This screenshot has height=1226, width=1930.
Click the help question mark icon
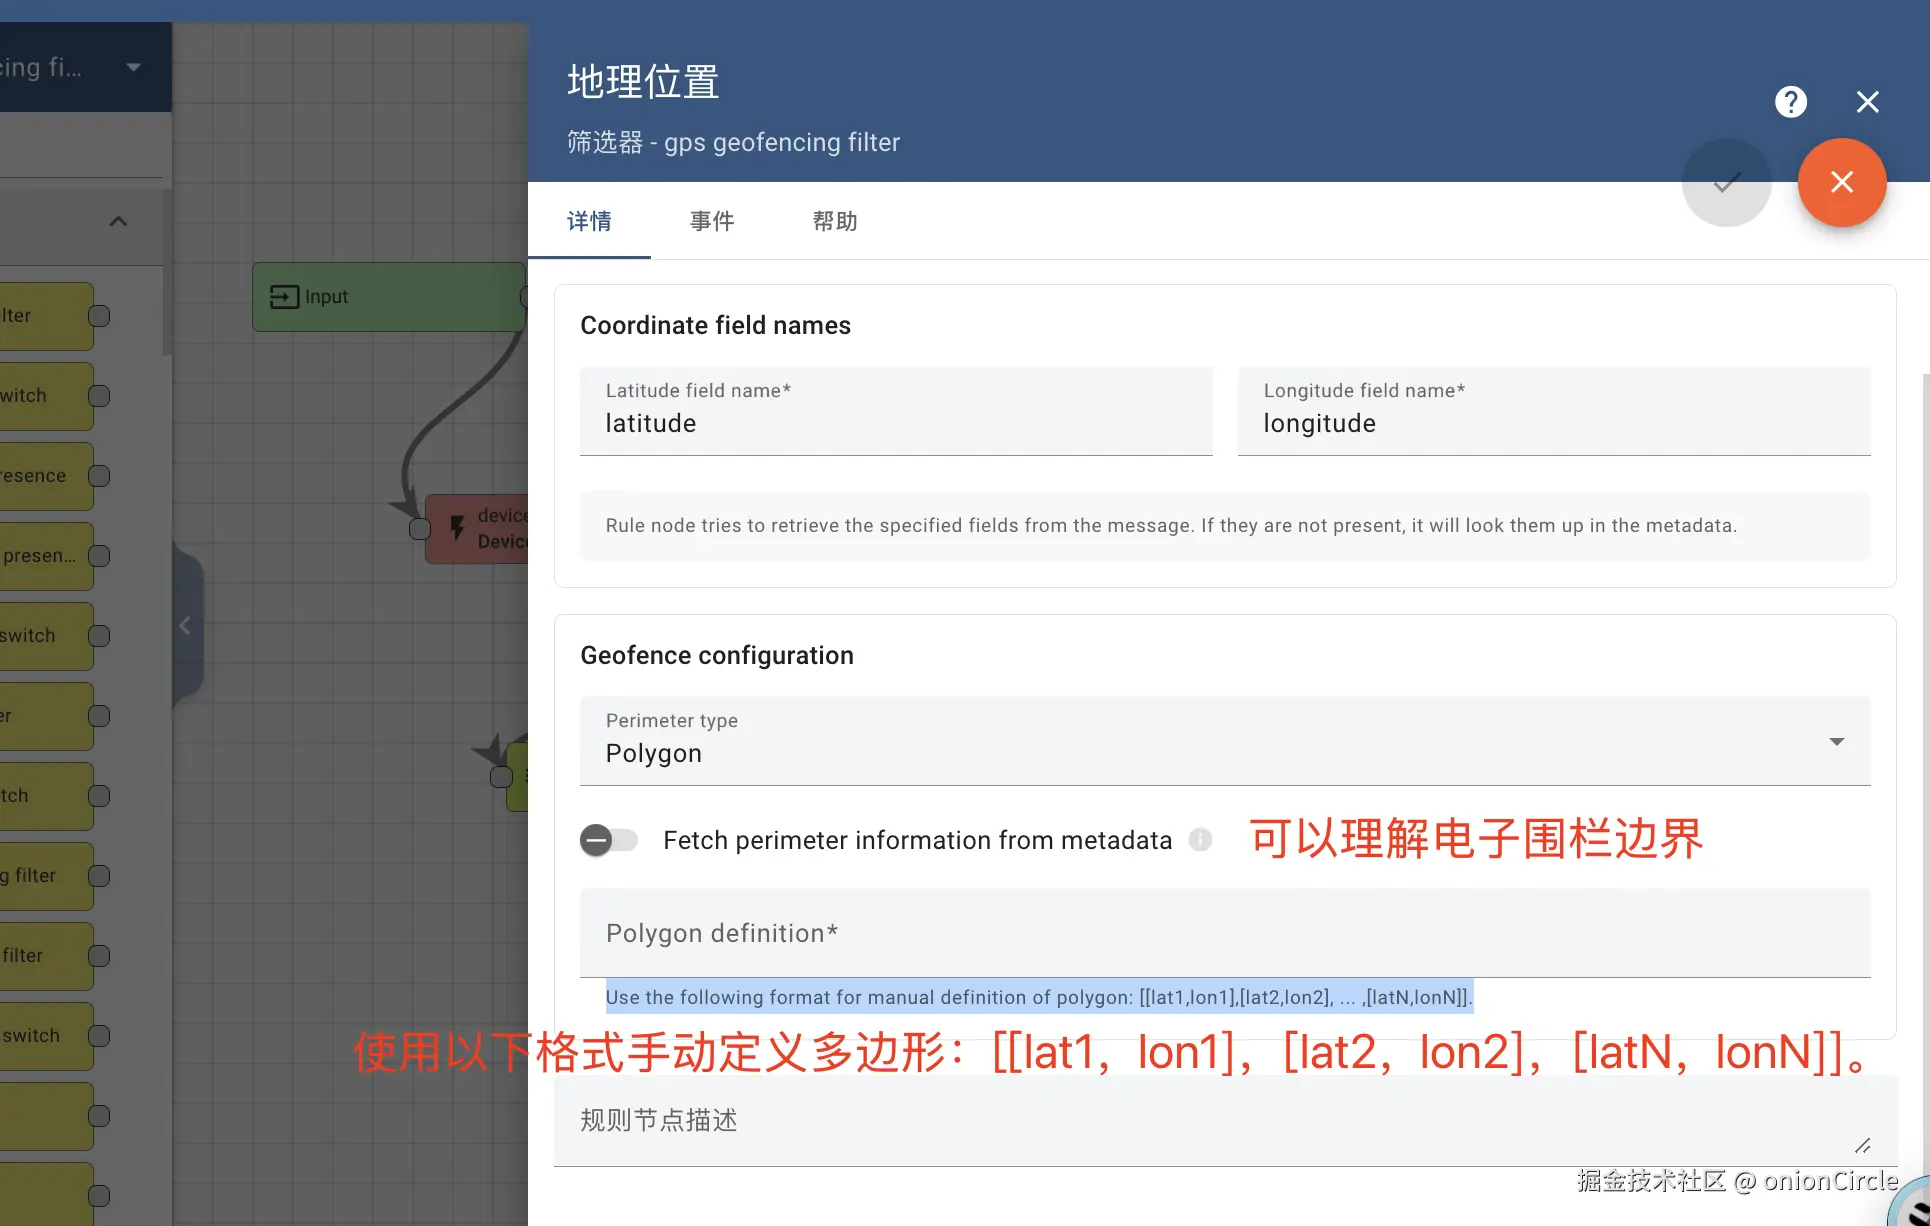tap(1790, 102)
